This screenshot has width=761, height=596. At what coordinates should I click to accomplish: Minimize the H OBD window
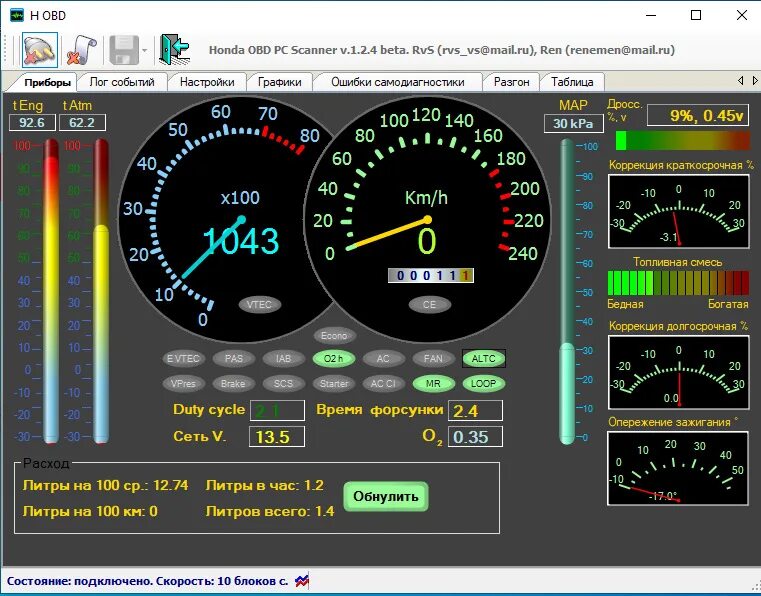(x=651, y=15)
